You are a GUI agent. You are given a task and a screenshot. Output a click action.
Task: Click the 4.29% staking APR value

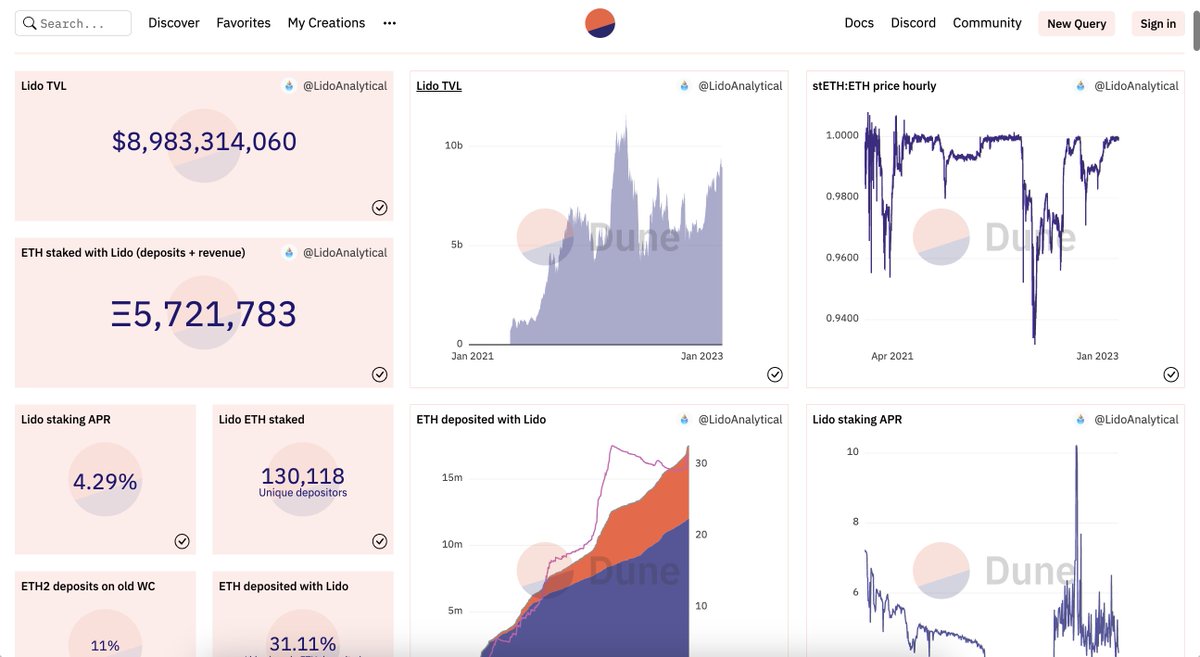pyautogui.click(x=105, y=482)
